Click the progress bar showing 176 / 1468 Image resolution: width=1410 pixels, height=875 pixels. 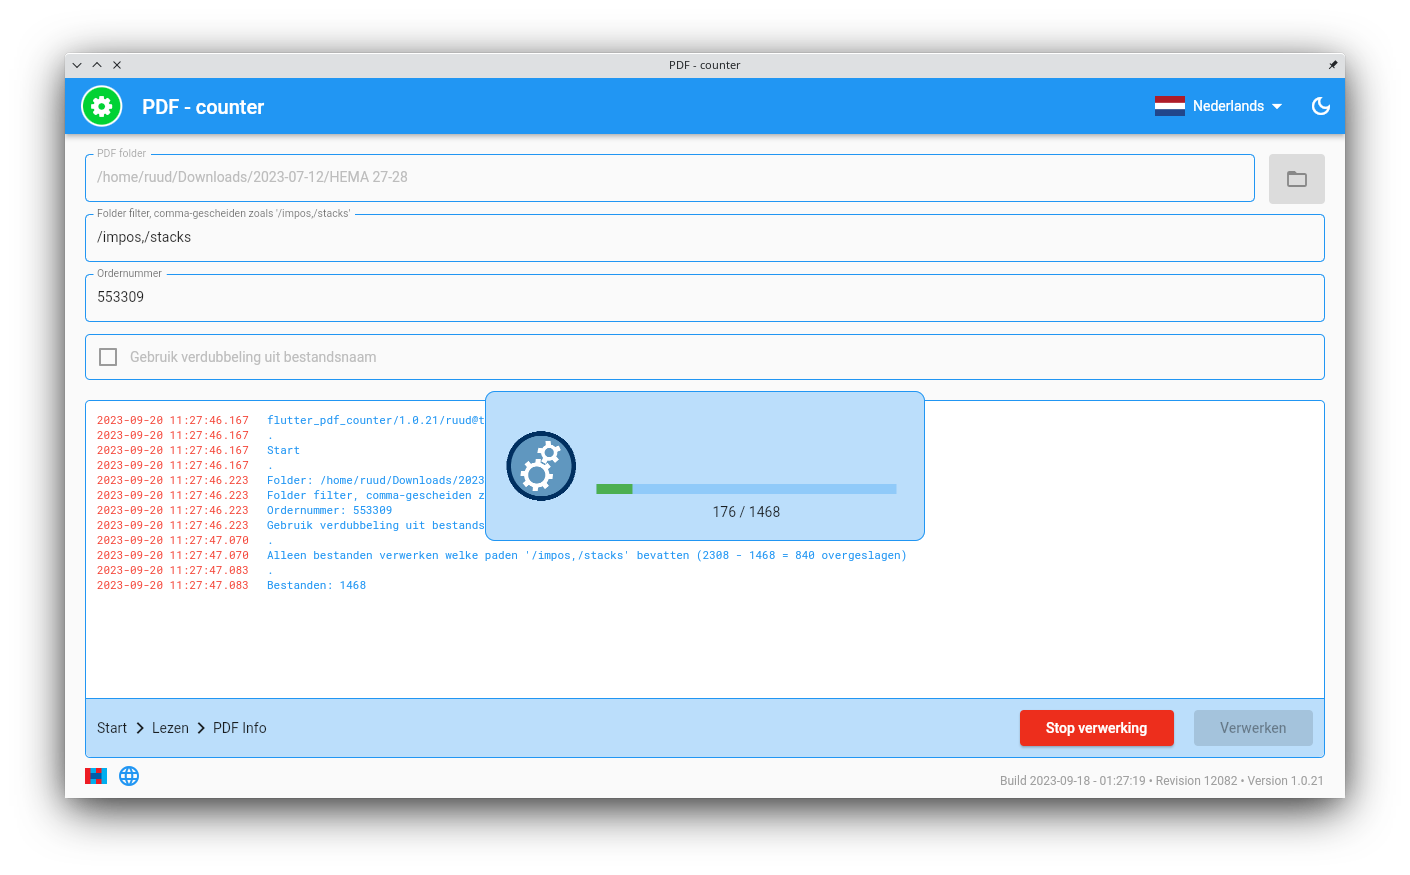(x=746, y=489)
